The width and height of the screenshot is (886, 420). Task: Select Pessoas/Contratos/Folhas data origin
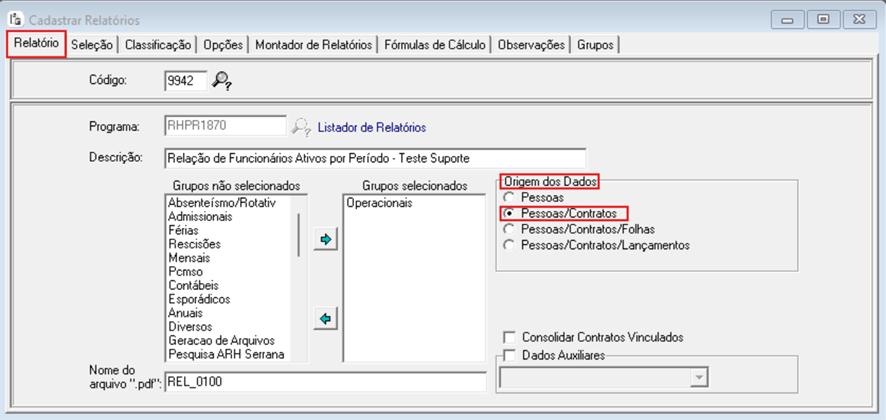(x=509, y=229)
